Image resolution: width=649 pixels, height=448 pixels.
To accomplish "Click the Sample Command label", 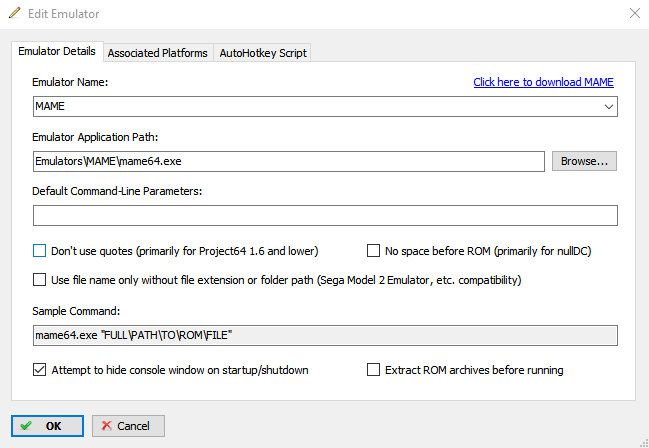I will [x=76, y=311].
